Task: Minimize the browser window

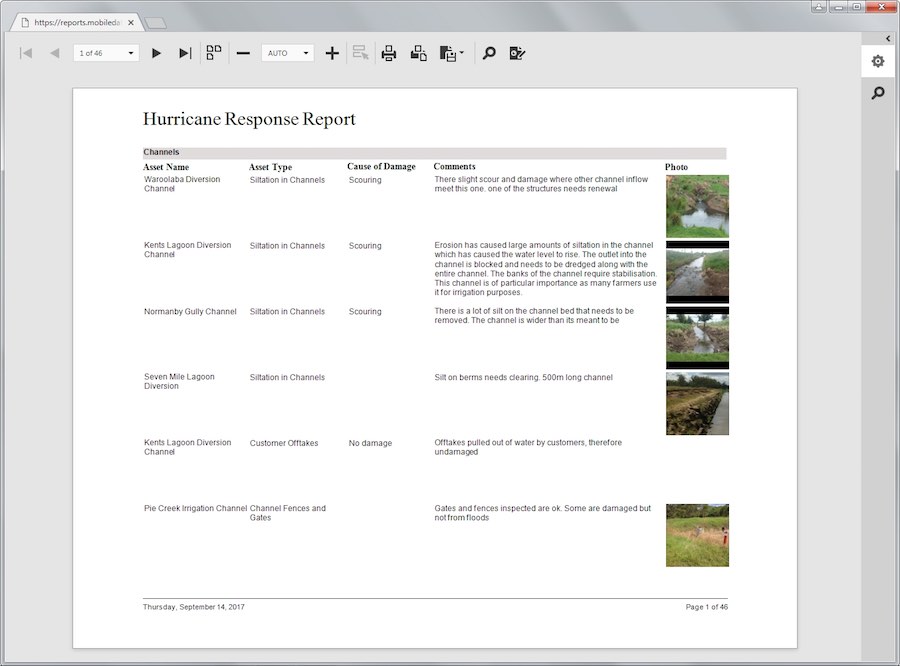Action: 839,7
